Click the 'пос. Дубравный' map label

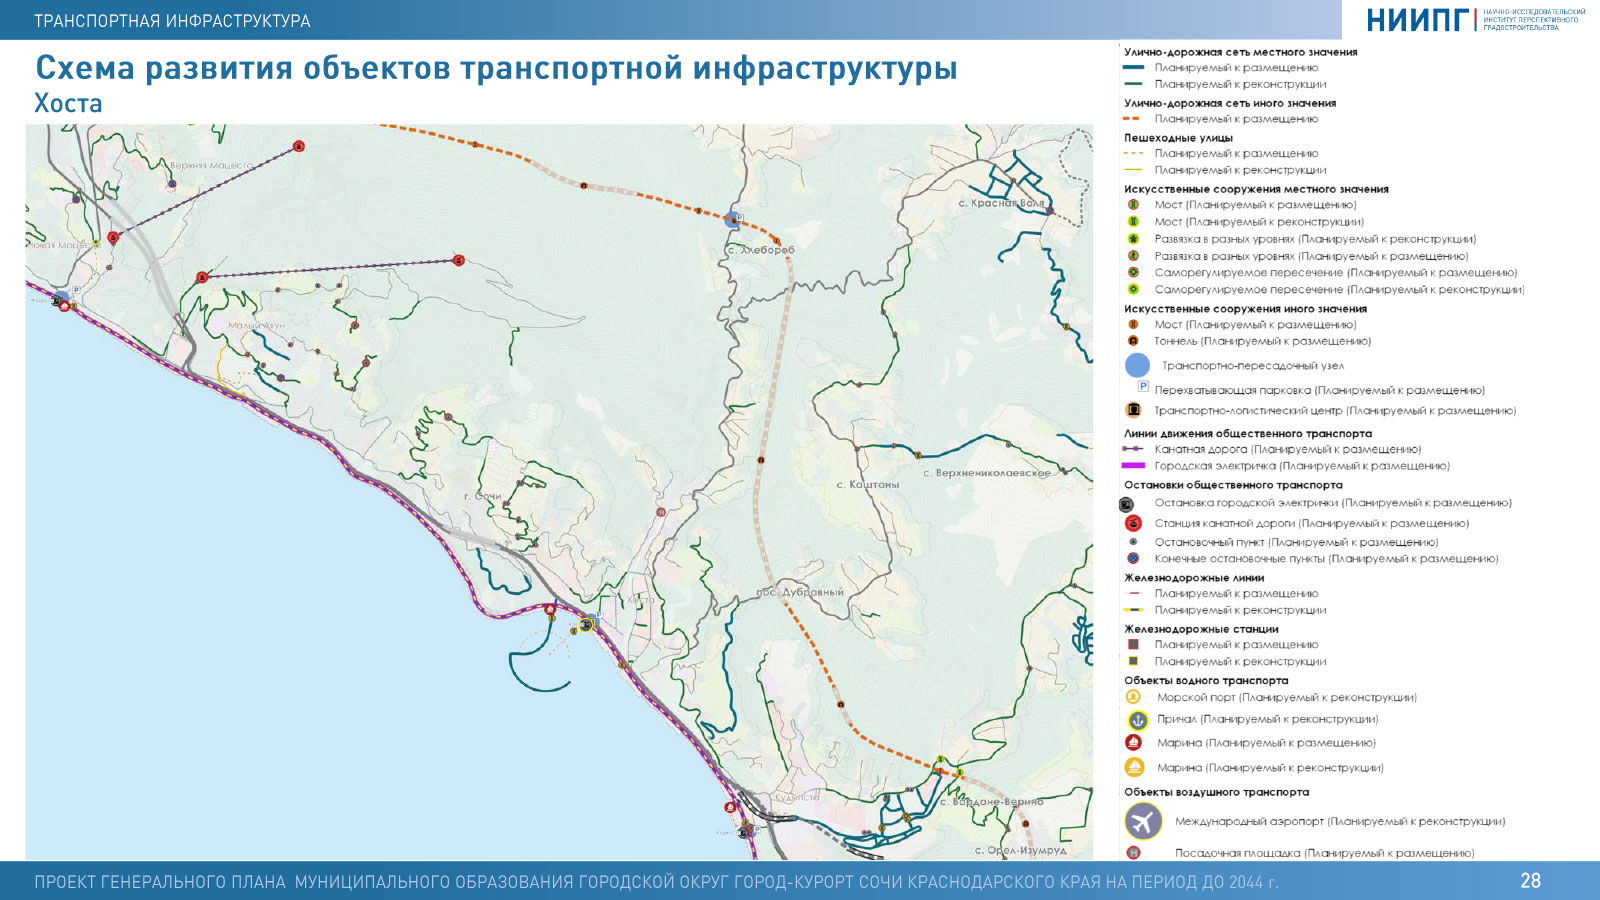[800, 592]
